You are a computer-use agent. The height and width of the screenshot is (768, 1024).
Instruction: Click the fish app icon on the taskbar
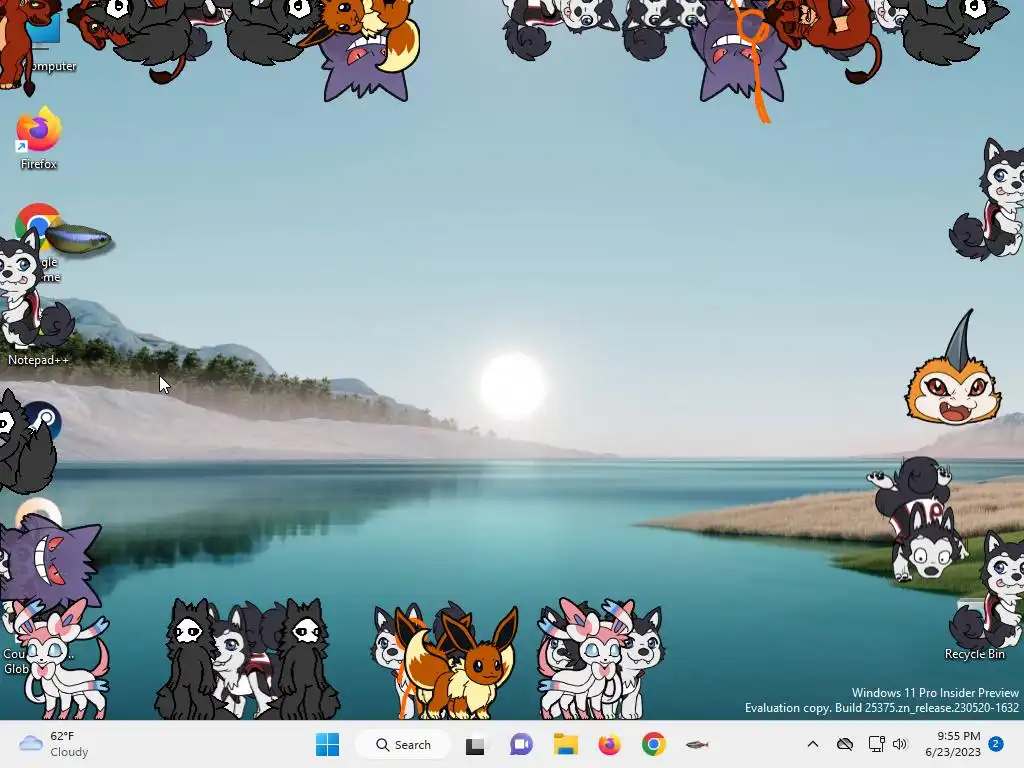697,744
